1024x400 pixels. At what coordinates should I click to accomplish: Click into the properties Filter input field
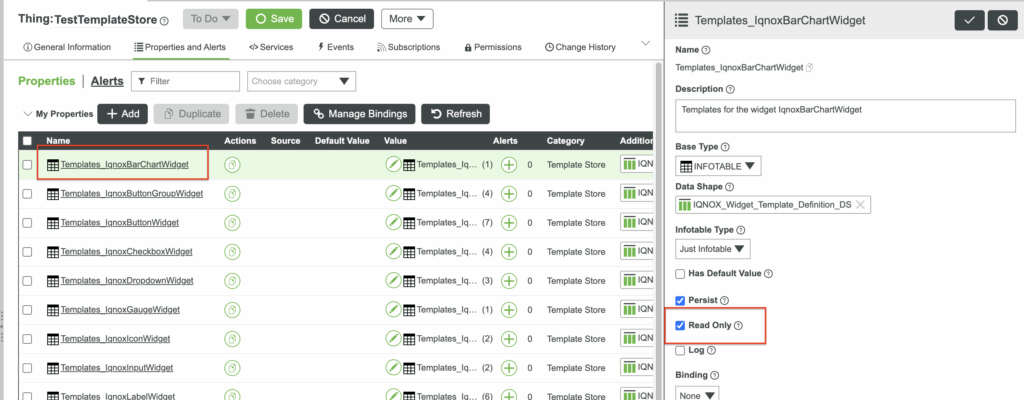[192, 81]
